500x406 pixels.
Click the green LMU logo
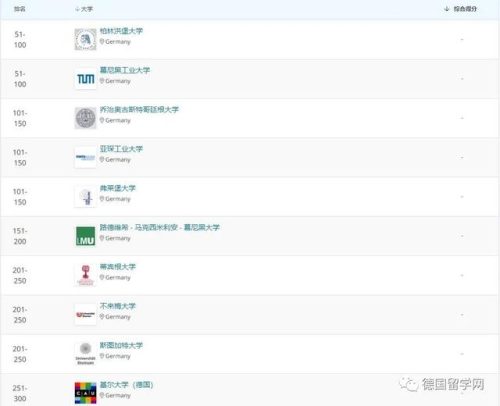pos(85,236)
